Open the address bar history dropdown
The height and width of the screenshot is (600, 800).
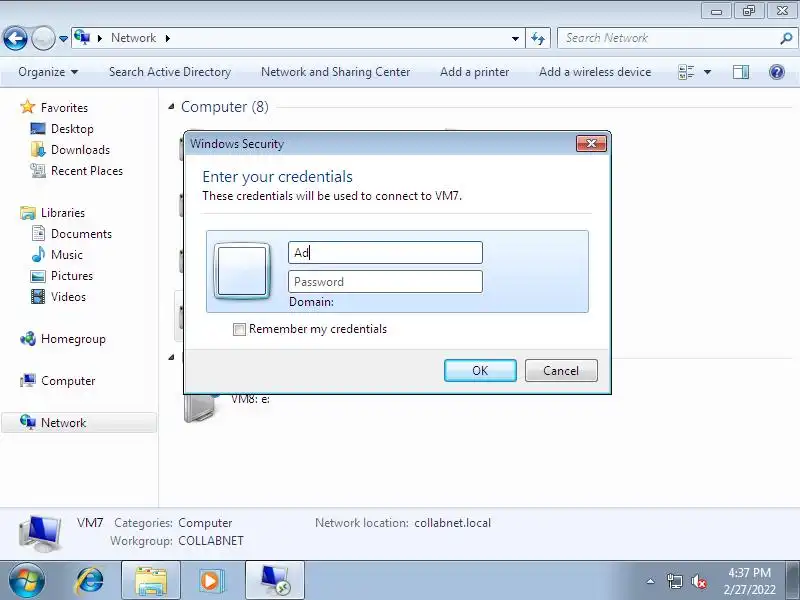(x=515, y=38)
